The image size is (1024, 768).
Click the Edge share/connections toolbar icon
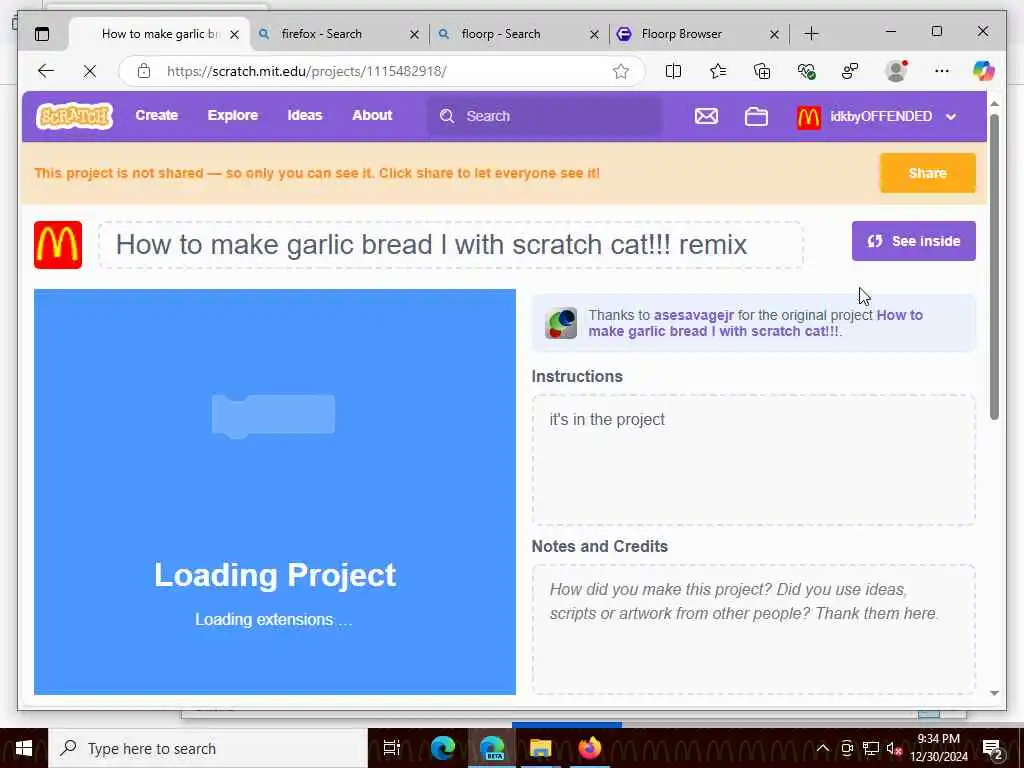tap(850, 71)
